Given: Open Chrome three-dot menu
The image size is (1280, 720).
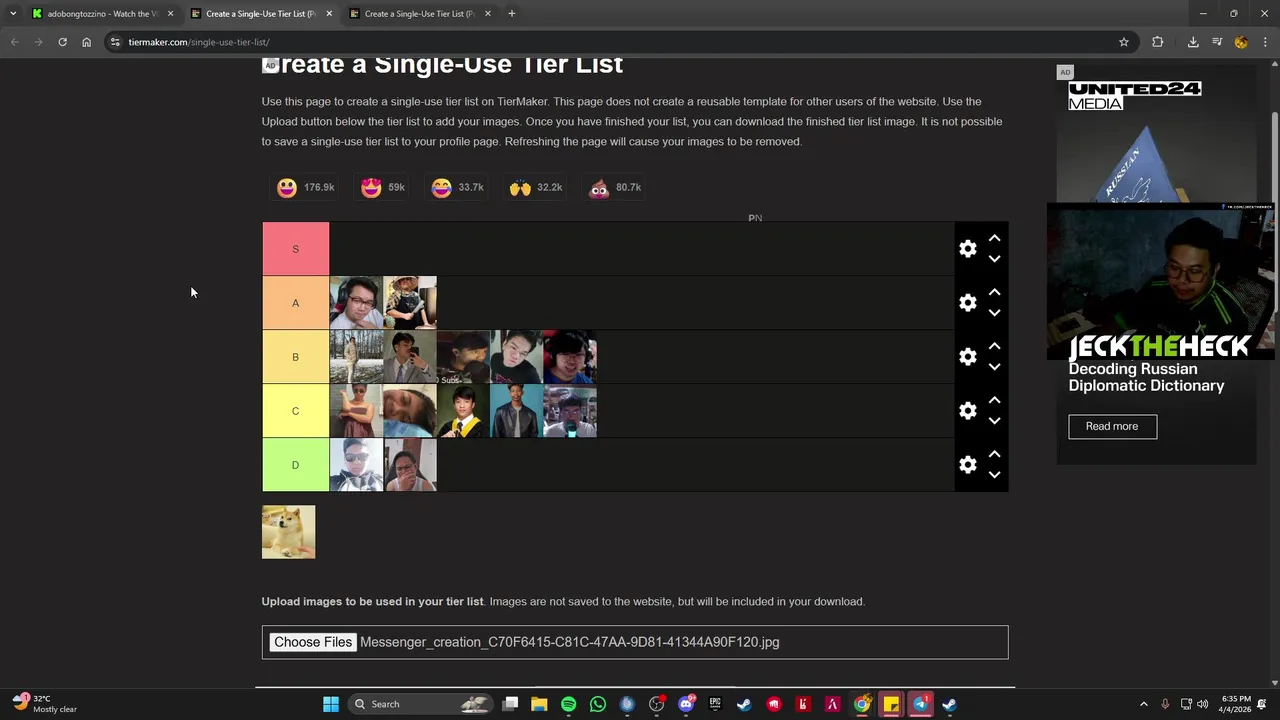Looking at the screenshot, I should tap(1265, 42).
